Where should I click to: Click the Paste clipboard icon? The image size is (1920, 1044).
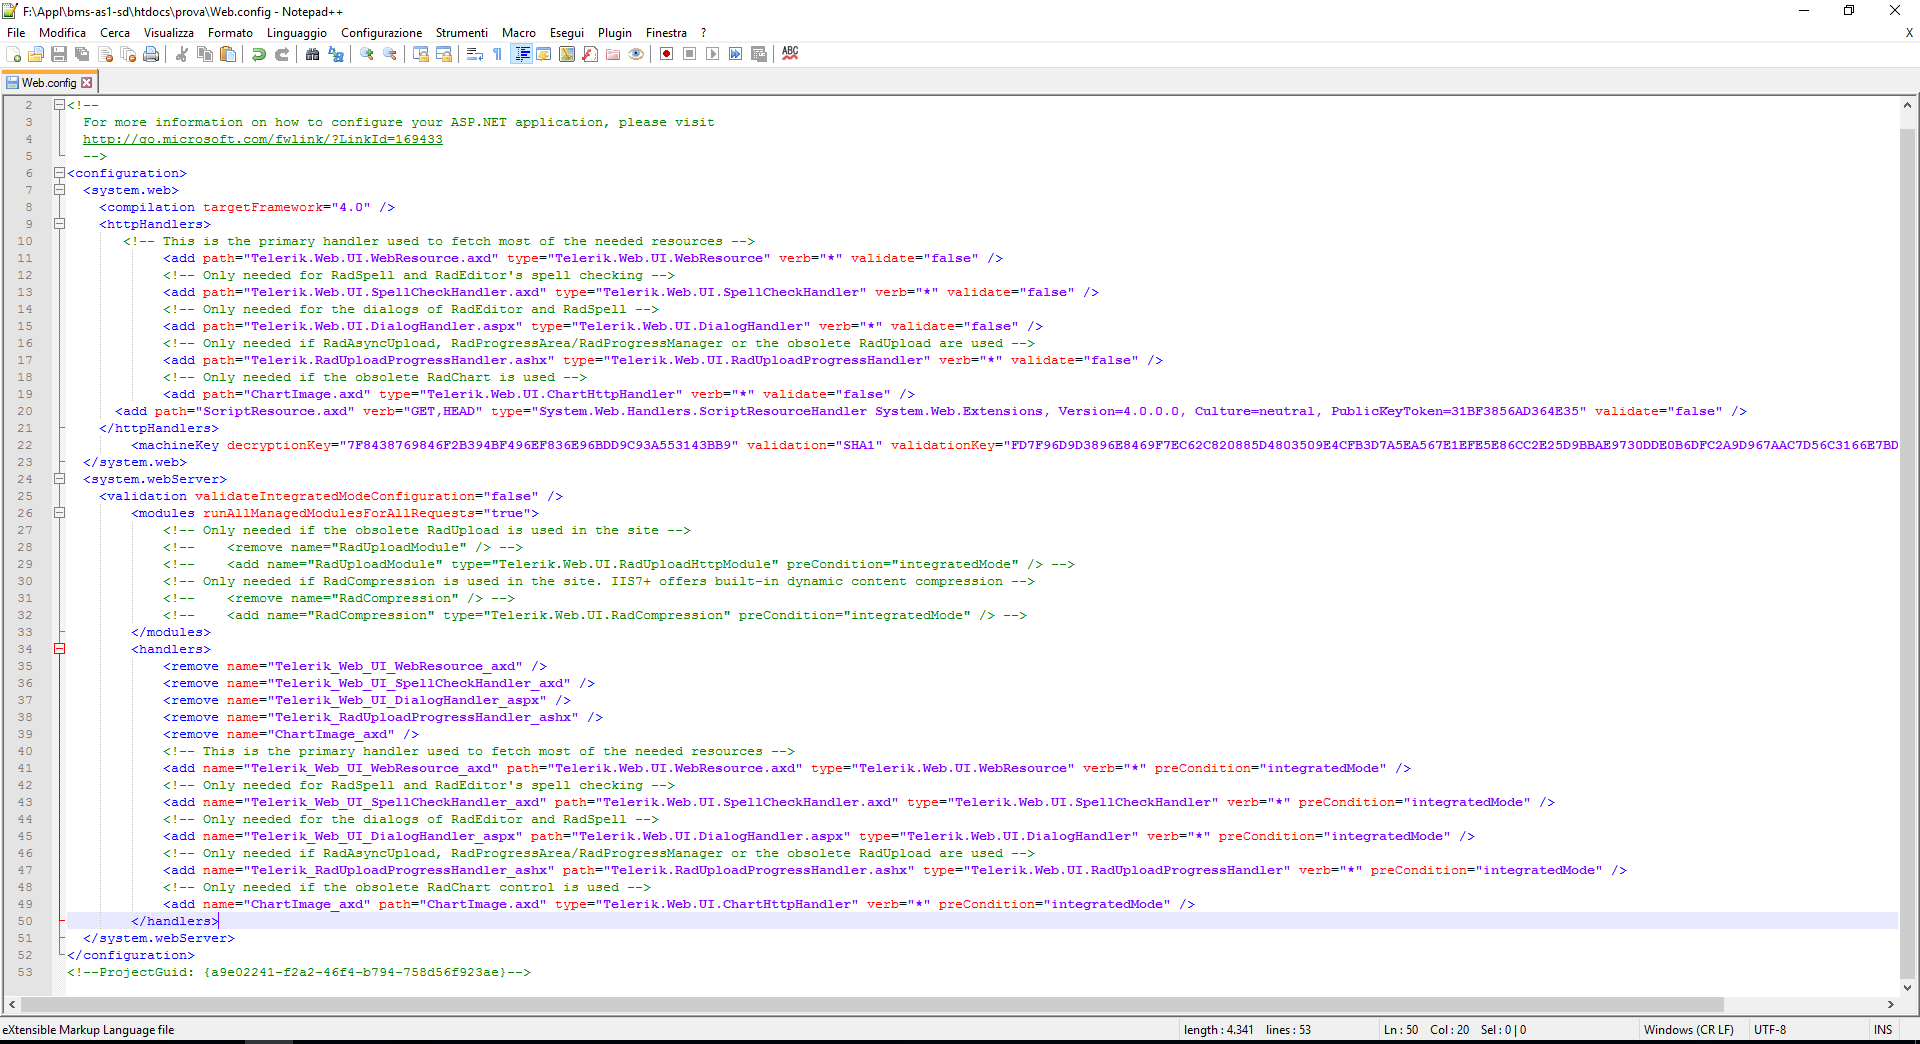coord(228,54)
